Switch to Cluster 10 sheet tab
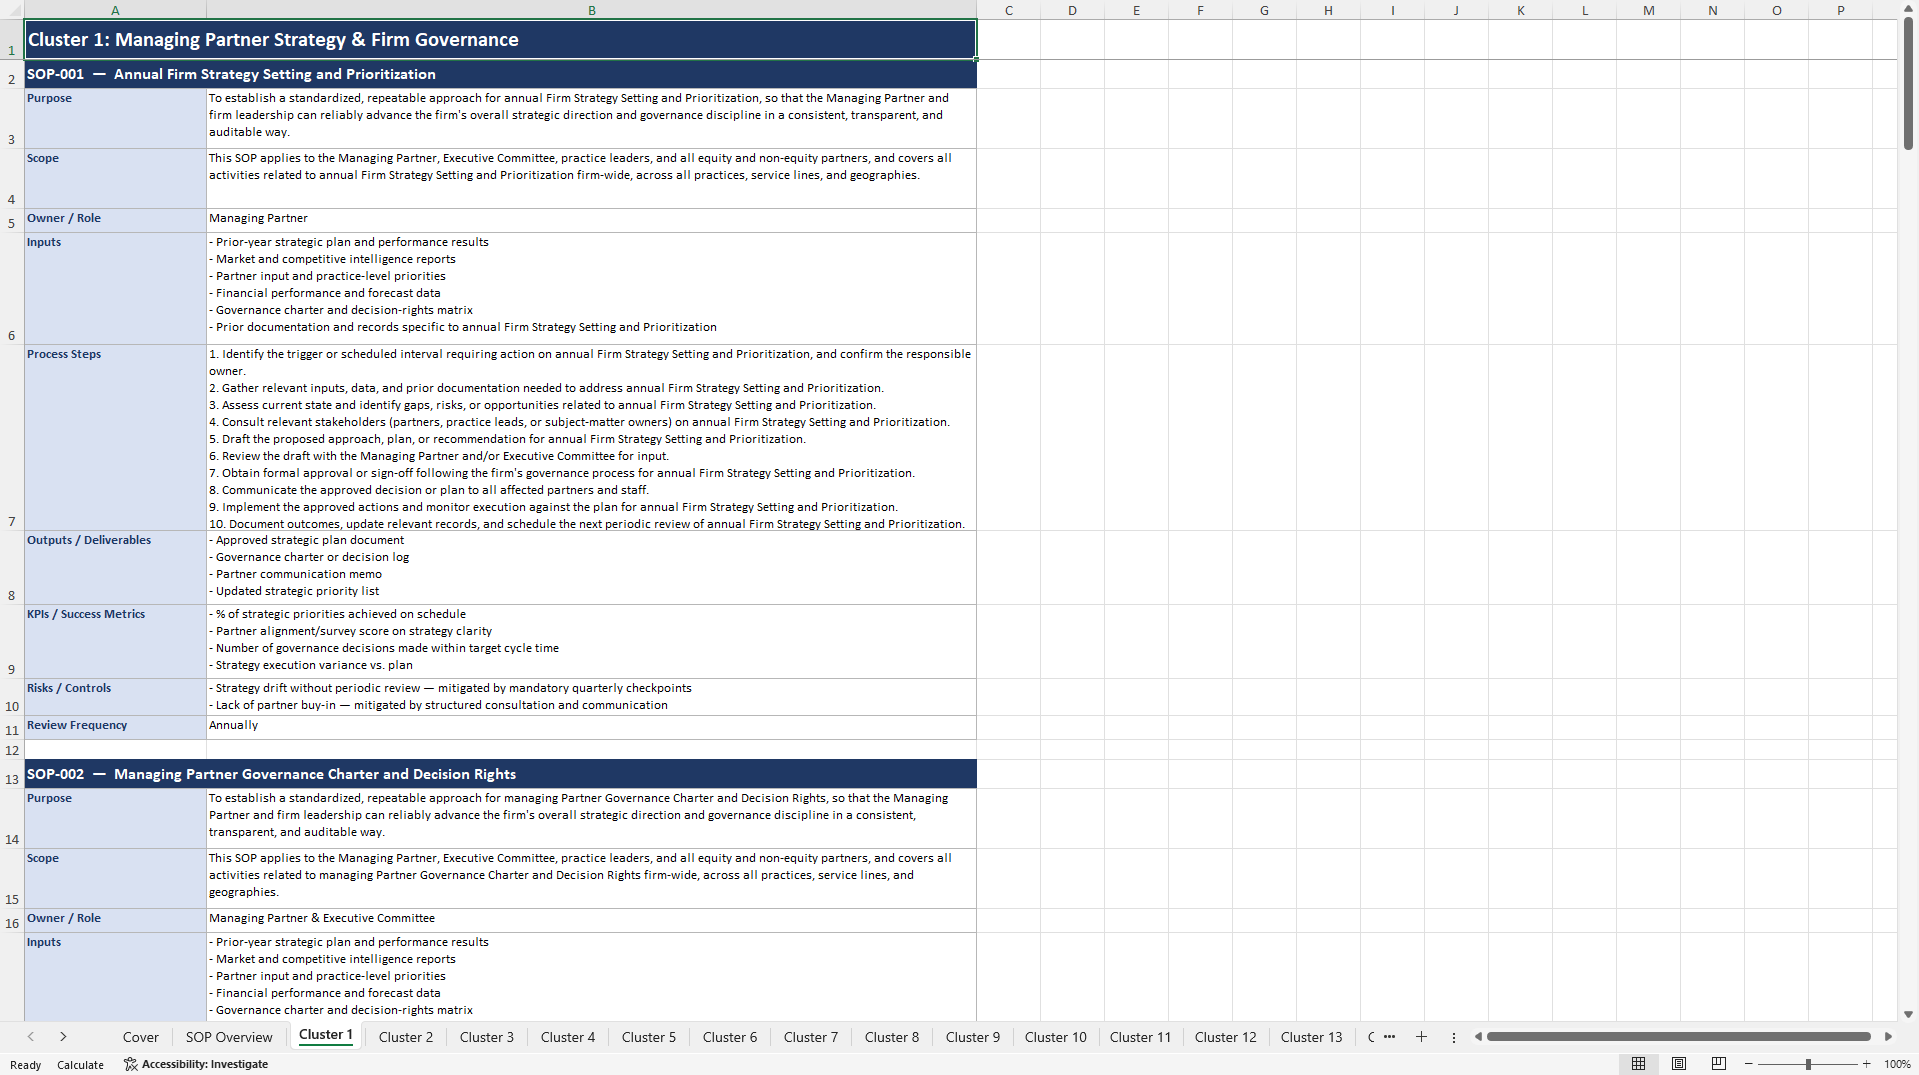The width and height of the screenshot is (1919, 1075). (x=1056, y=1037)
